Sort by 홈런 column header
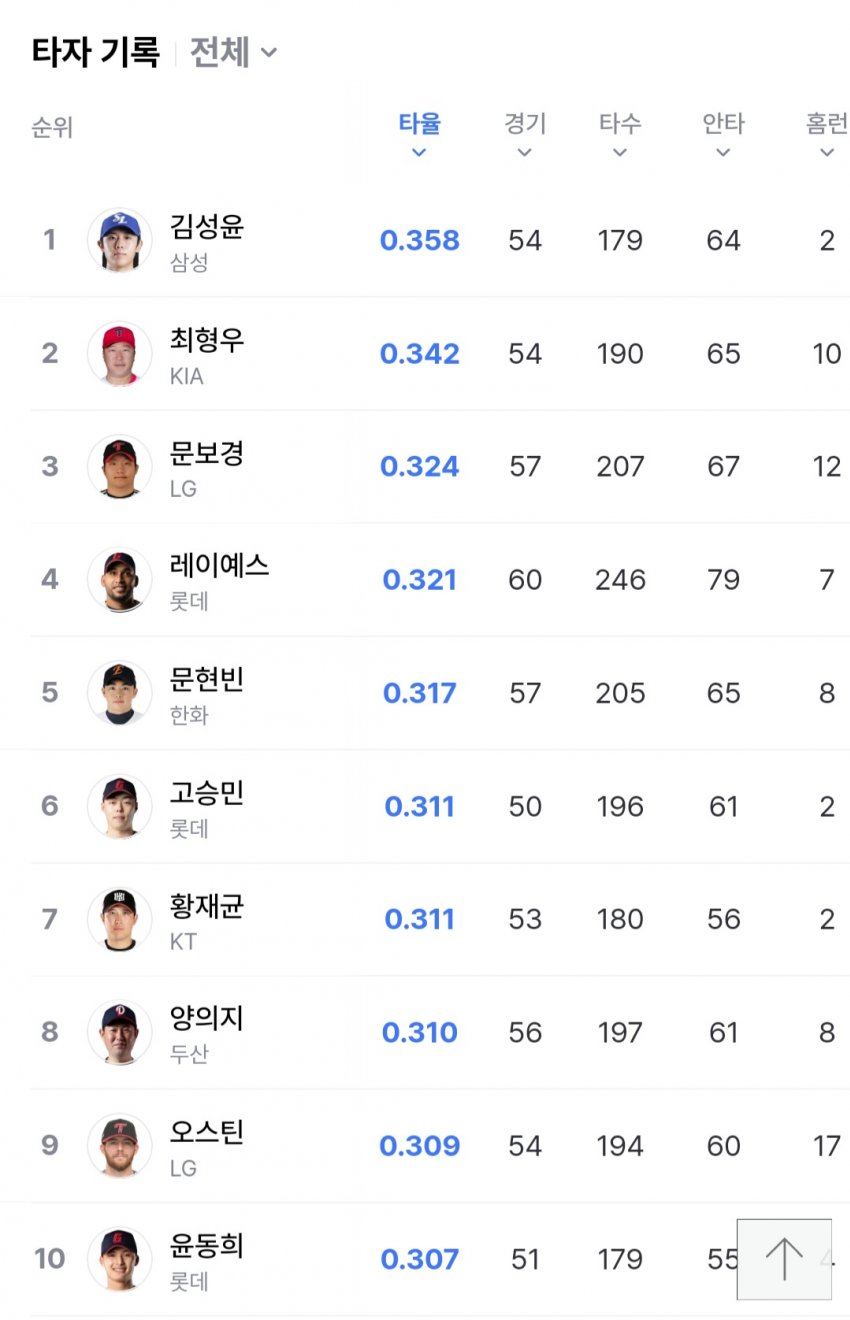Viewport: 850px width, 1320px height. (826, 133)
